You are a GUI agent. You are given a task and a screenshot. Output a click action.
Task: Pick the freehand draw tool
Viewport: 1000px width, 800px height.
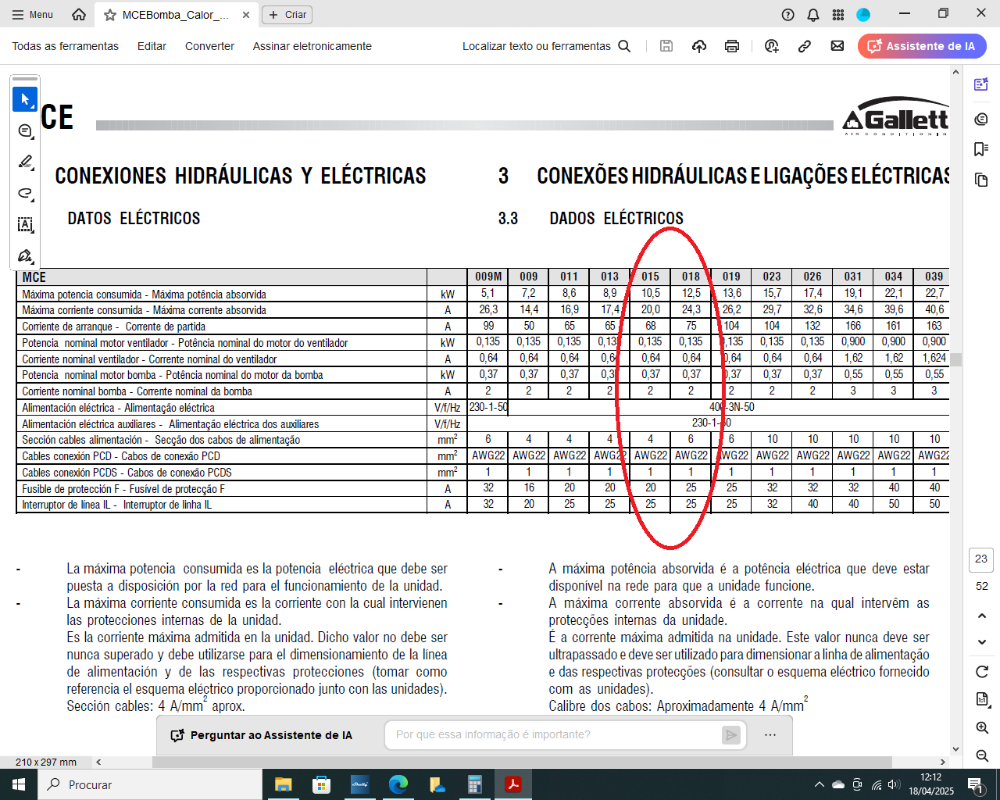tap(25, 193)
